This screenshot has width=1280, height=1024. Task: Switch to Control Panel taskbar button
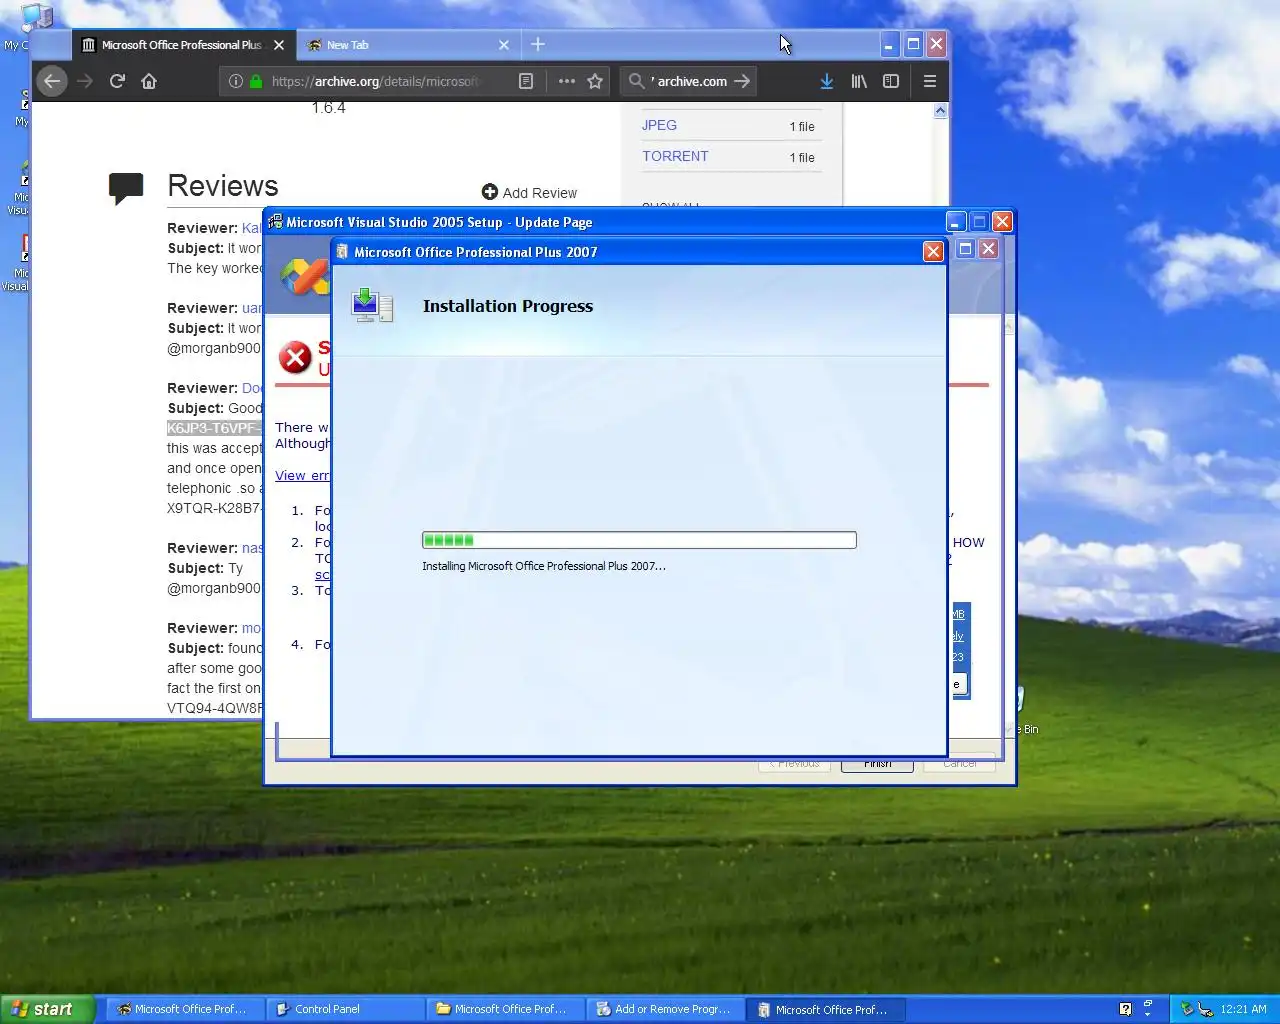pos(344,1009)
